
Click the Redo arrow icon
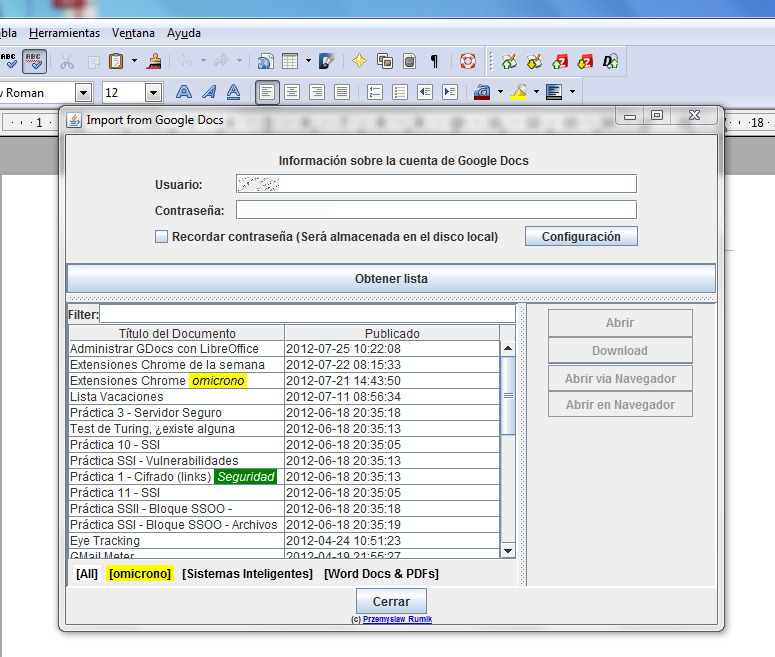point(221,61)
